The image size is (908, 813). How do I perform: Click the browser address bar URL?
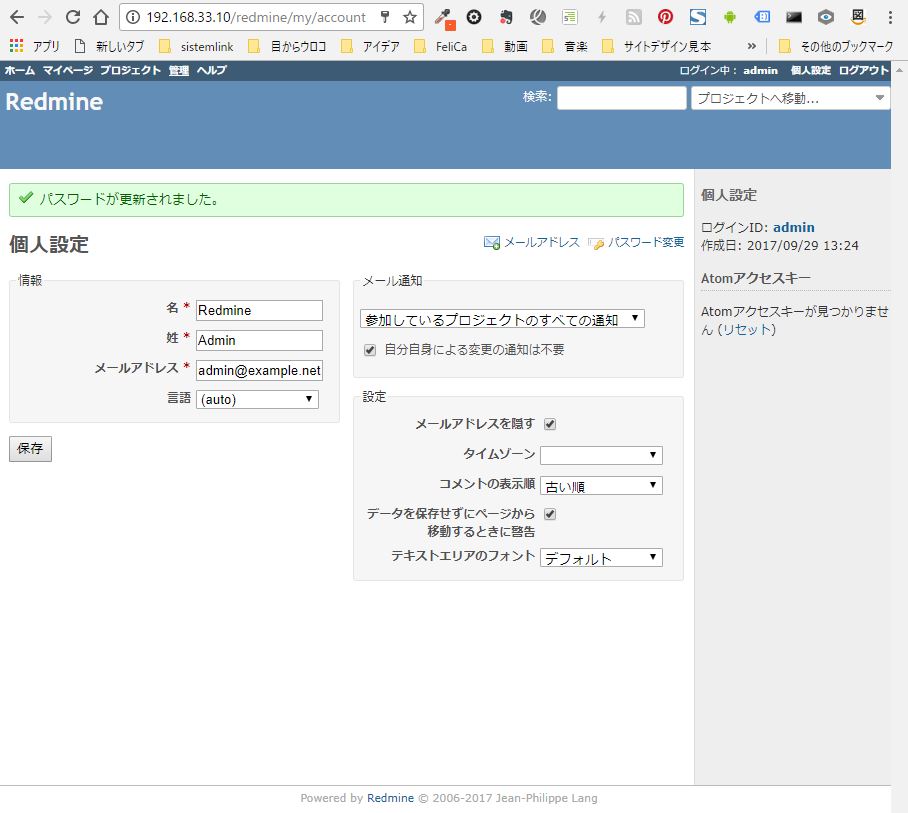(x=256, y=17)
